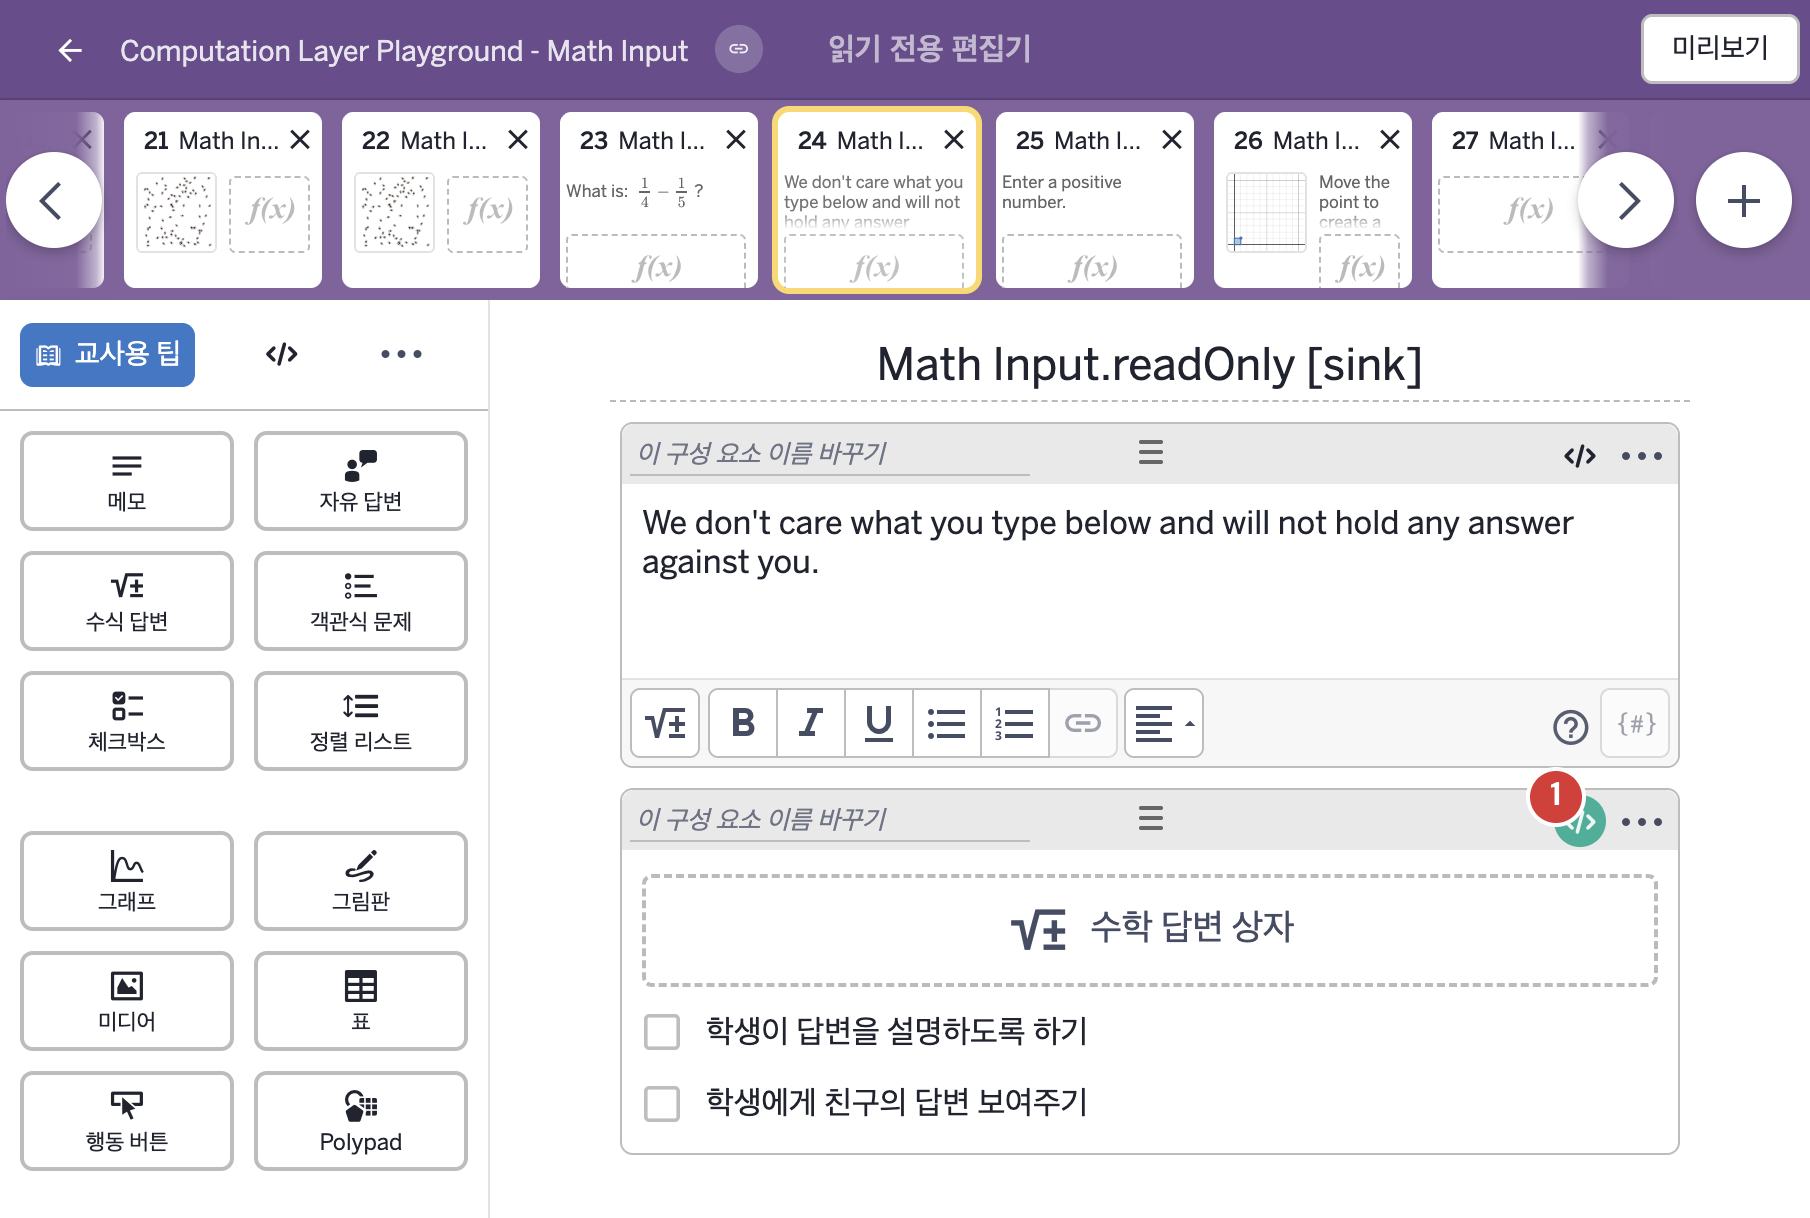1810x1218 pixels.
Task: Select screen 21 Math In... tab
Action: [223, 200]
